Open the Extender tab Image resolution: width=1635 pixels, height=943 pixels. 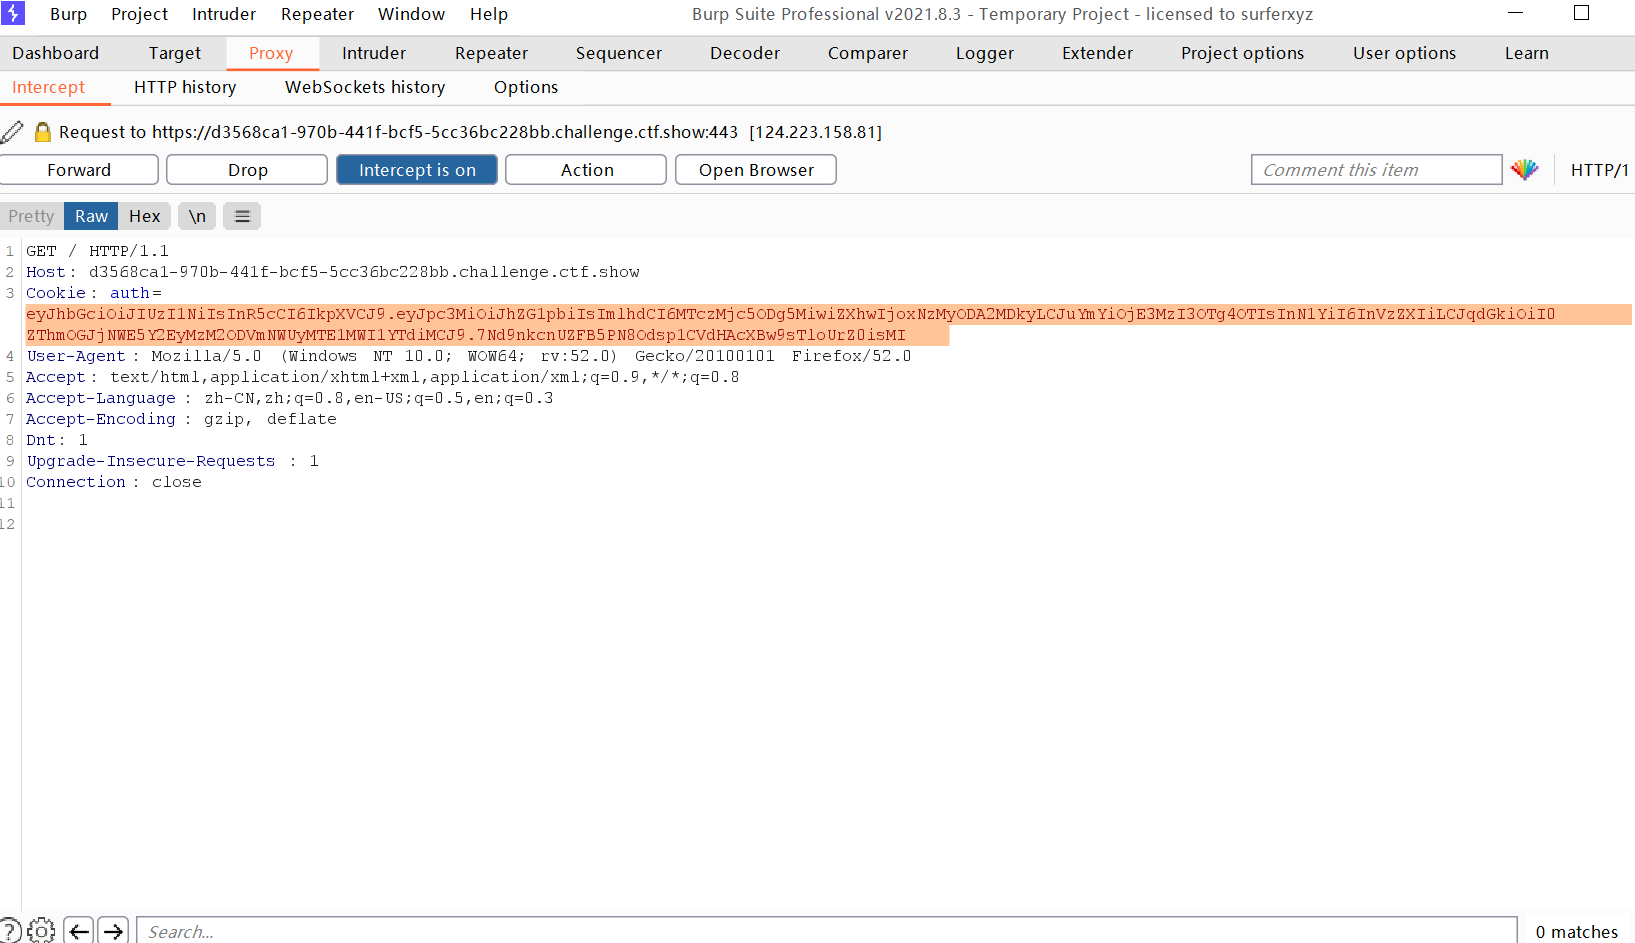(x=1097, y=53)
